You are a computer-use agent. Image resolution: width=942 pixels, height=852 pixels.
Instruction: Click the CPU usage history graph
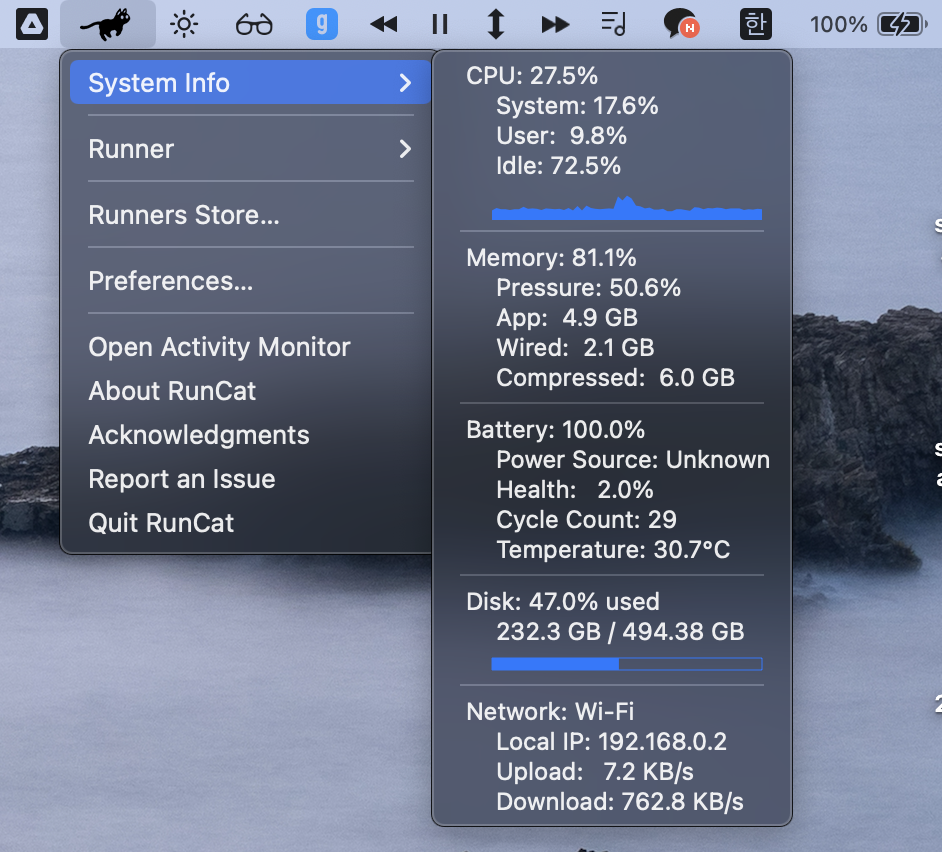(x=627, y=207)
